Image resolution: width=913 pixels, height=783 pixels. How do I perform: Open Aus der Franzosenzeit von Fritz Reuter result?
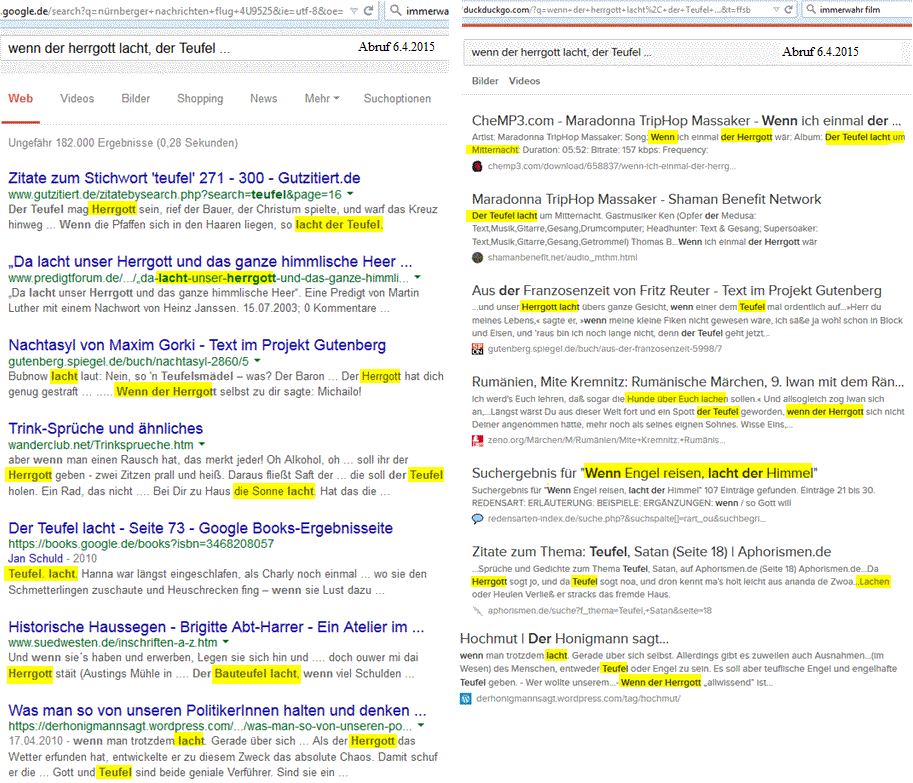(x=677, y=290)
